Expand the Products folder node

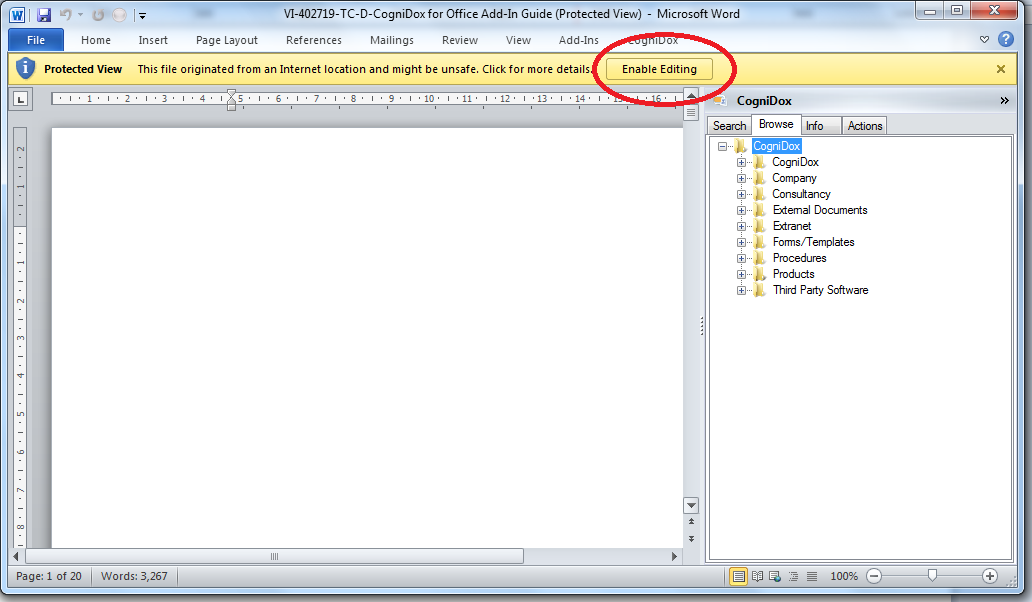(x=742, y=274)
